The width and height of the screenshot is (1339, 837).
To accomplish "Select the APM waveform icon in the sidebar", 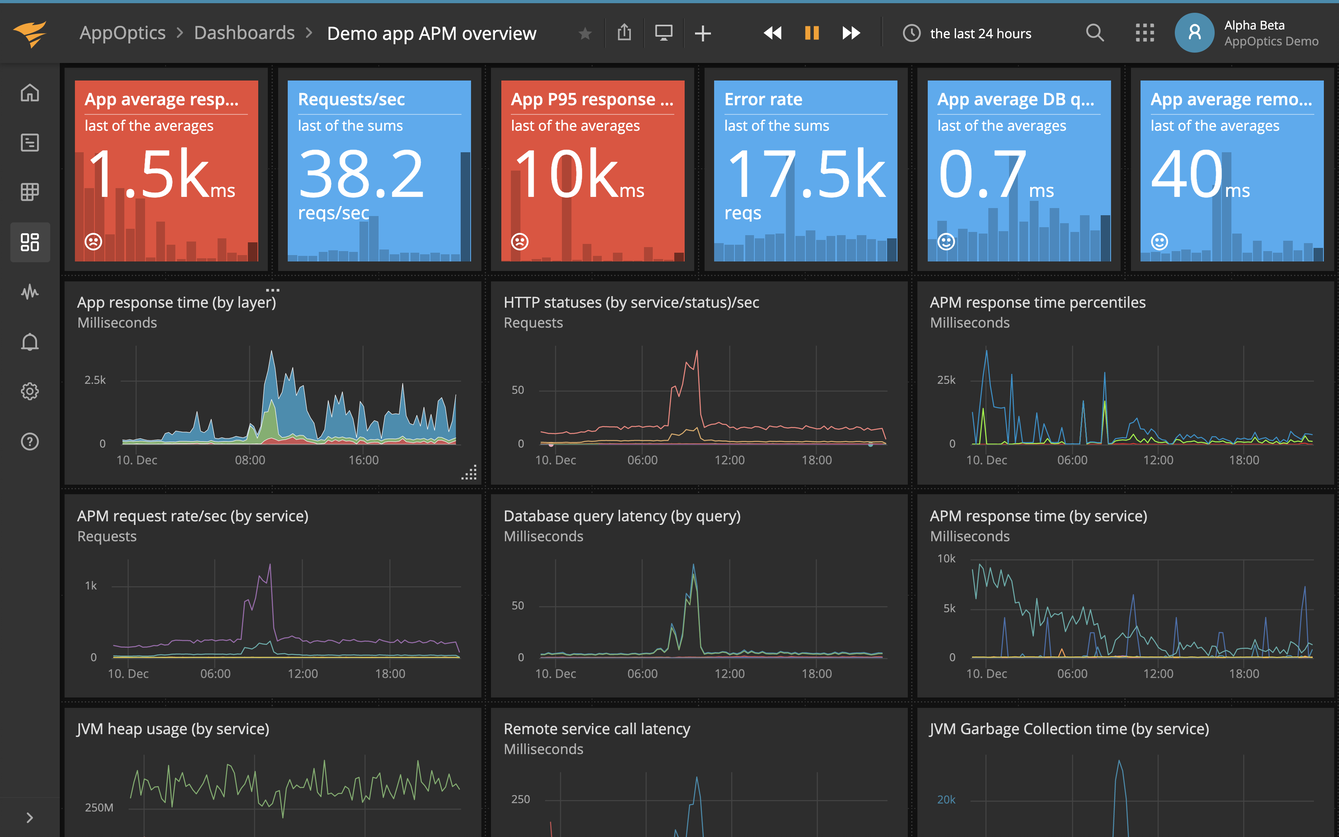I will click(29, 292).
